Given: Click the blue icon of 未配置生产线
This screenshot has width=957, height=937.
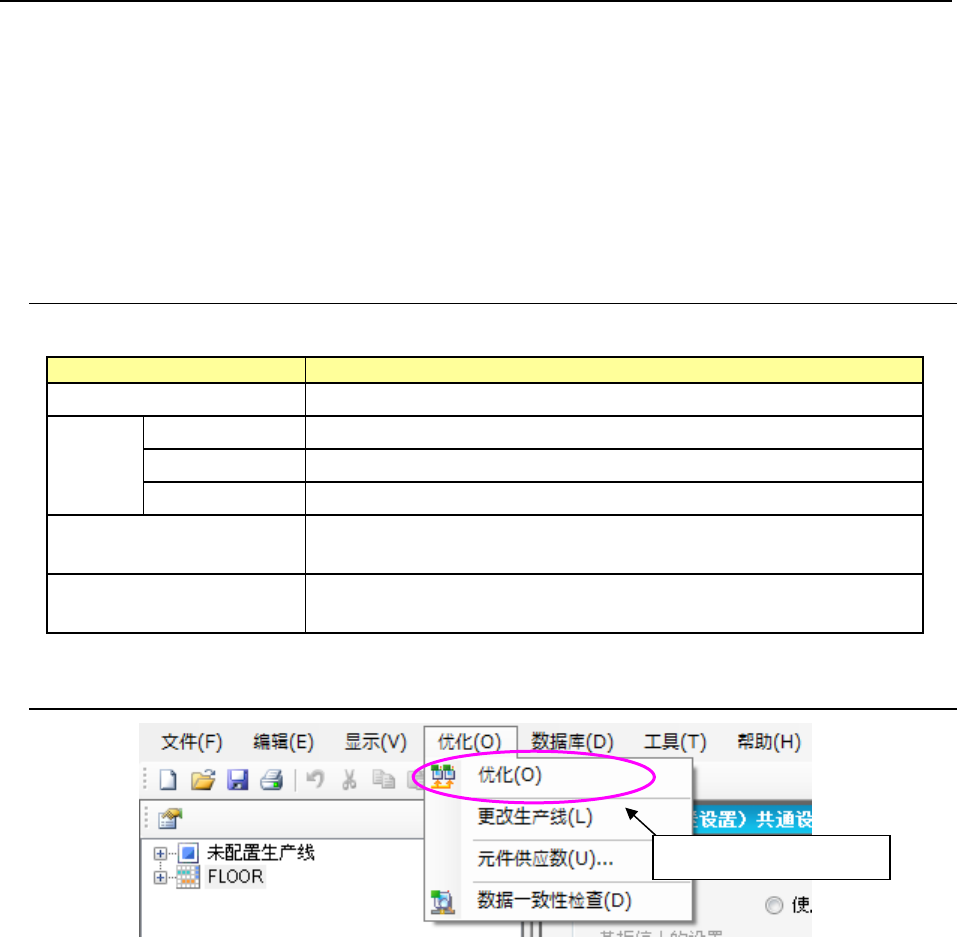Looking at the screenshot, I should (188, 853).
